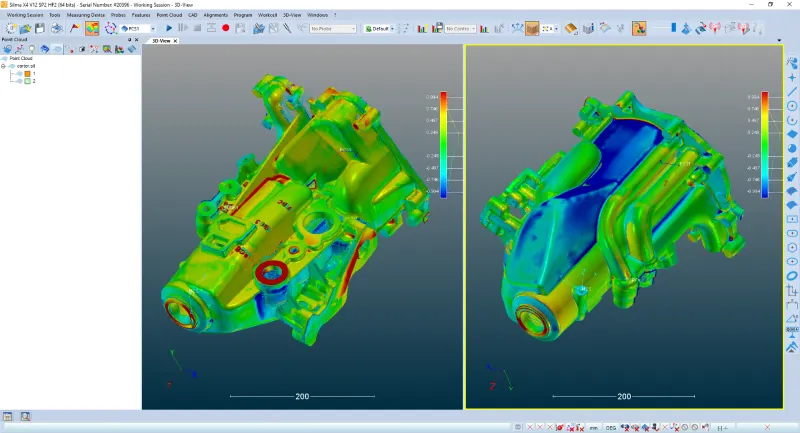Image resolution: width=800 pixels, height=433 pixels.
Task: Click the sphere feature icon in right sidebar
Action: click(x=792, y=147)
